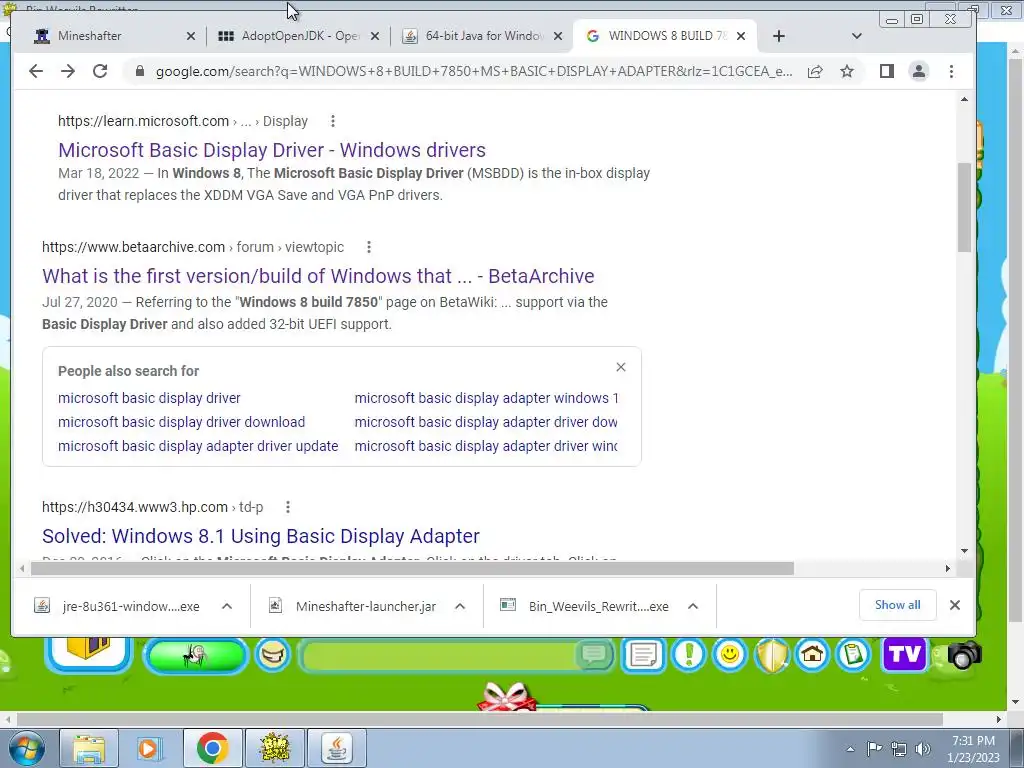Close the 64-bit Java tab
1024x768 pixels.
558,36
